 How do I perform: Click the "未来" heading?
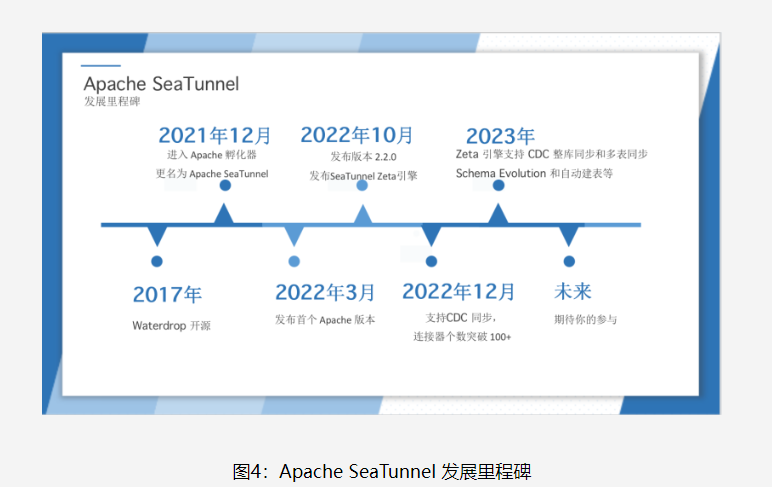coord(573,292)
